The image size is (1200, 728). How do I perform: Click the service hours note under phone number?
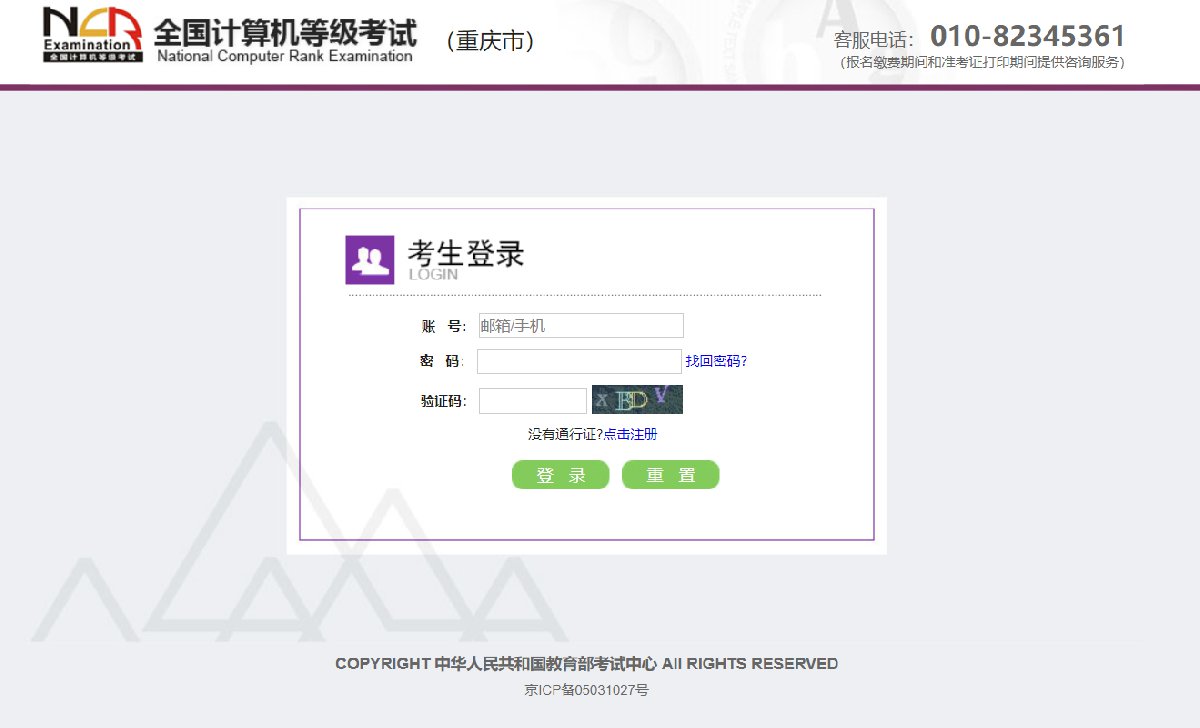pos(983,63)
